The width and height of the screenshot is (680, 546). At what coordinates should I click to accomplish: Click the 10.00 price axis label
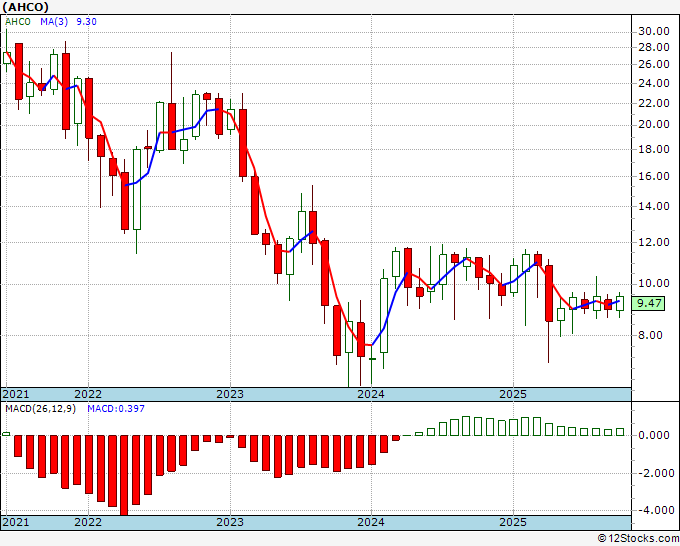click(654, 284)
